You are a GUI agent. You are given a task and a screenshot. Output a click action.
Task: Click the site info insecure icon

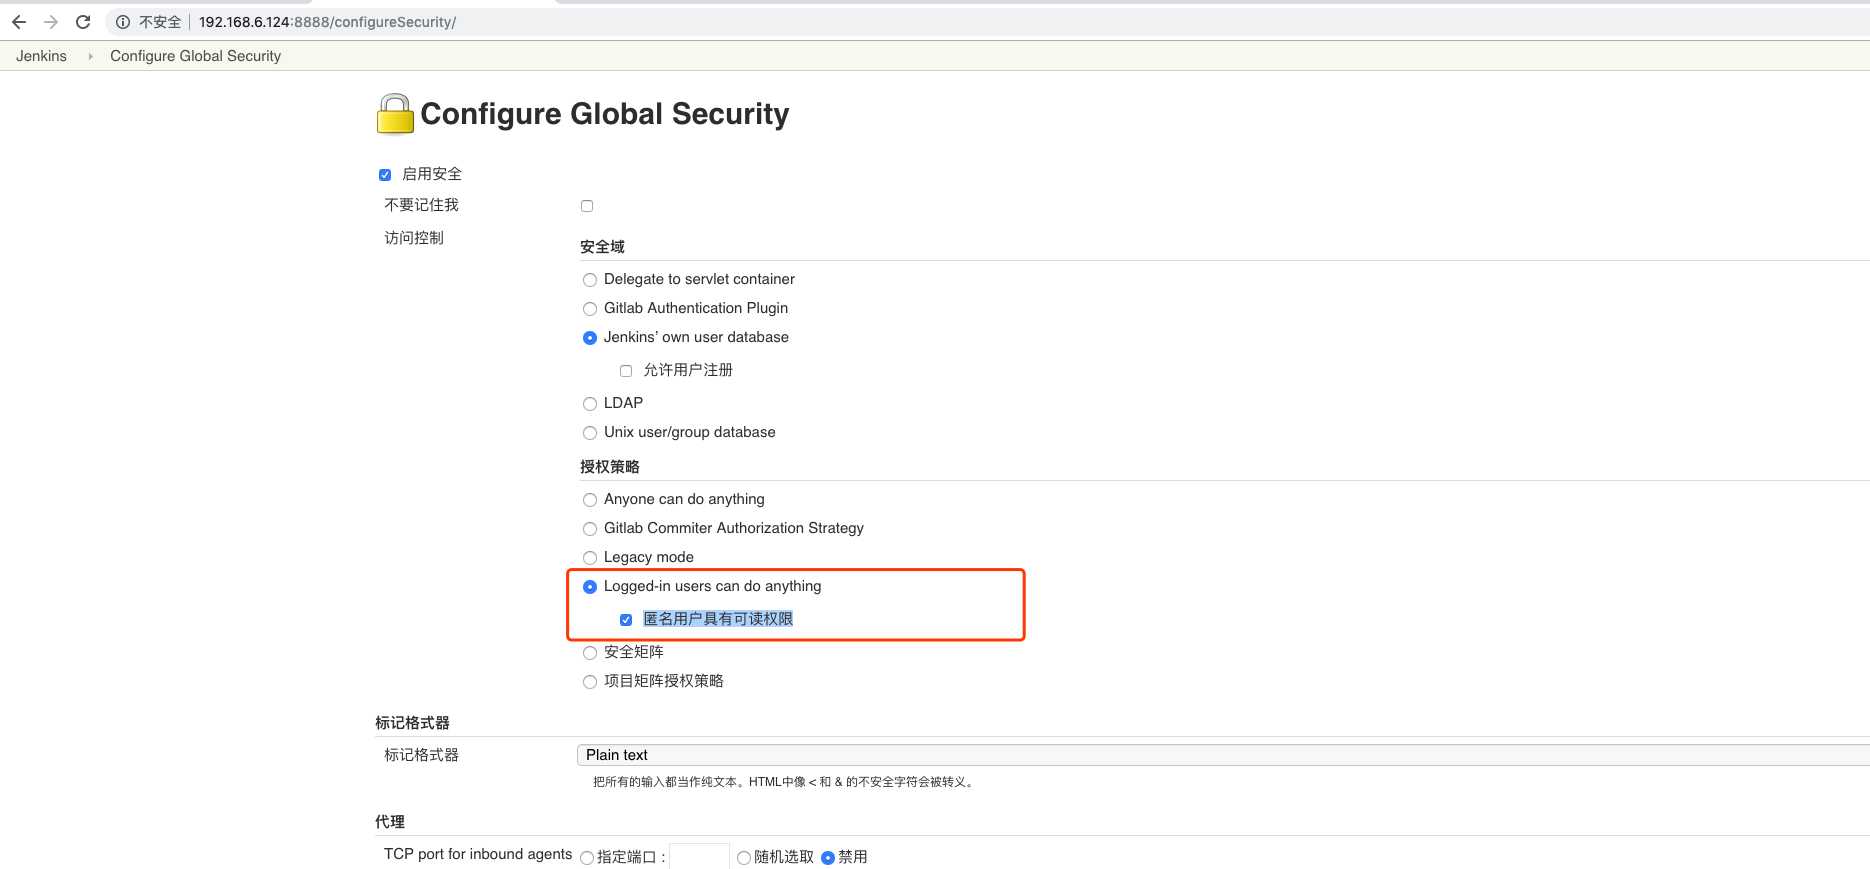point(123,22)
